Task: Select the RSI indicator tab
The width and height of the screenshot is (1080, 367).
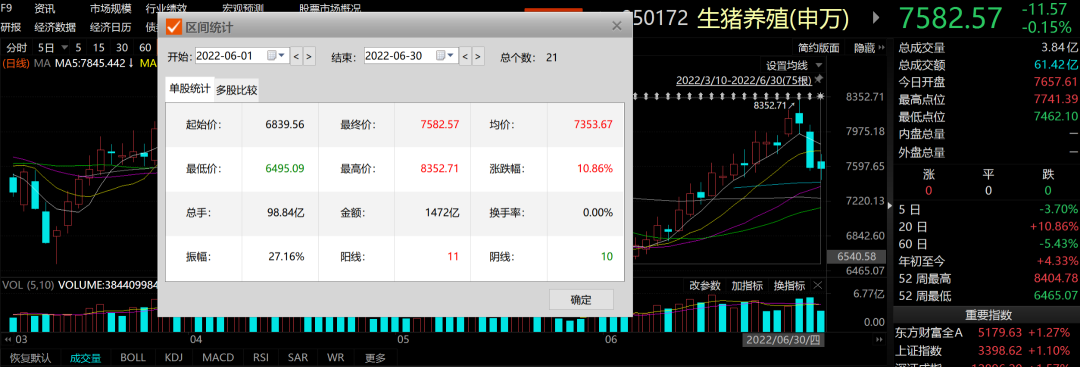Action: pos(260,358)
